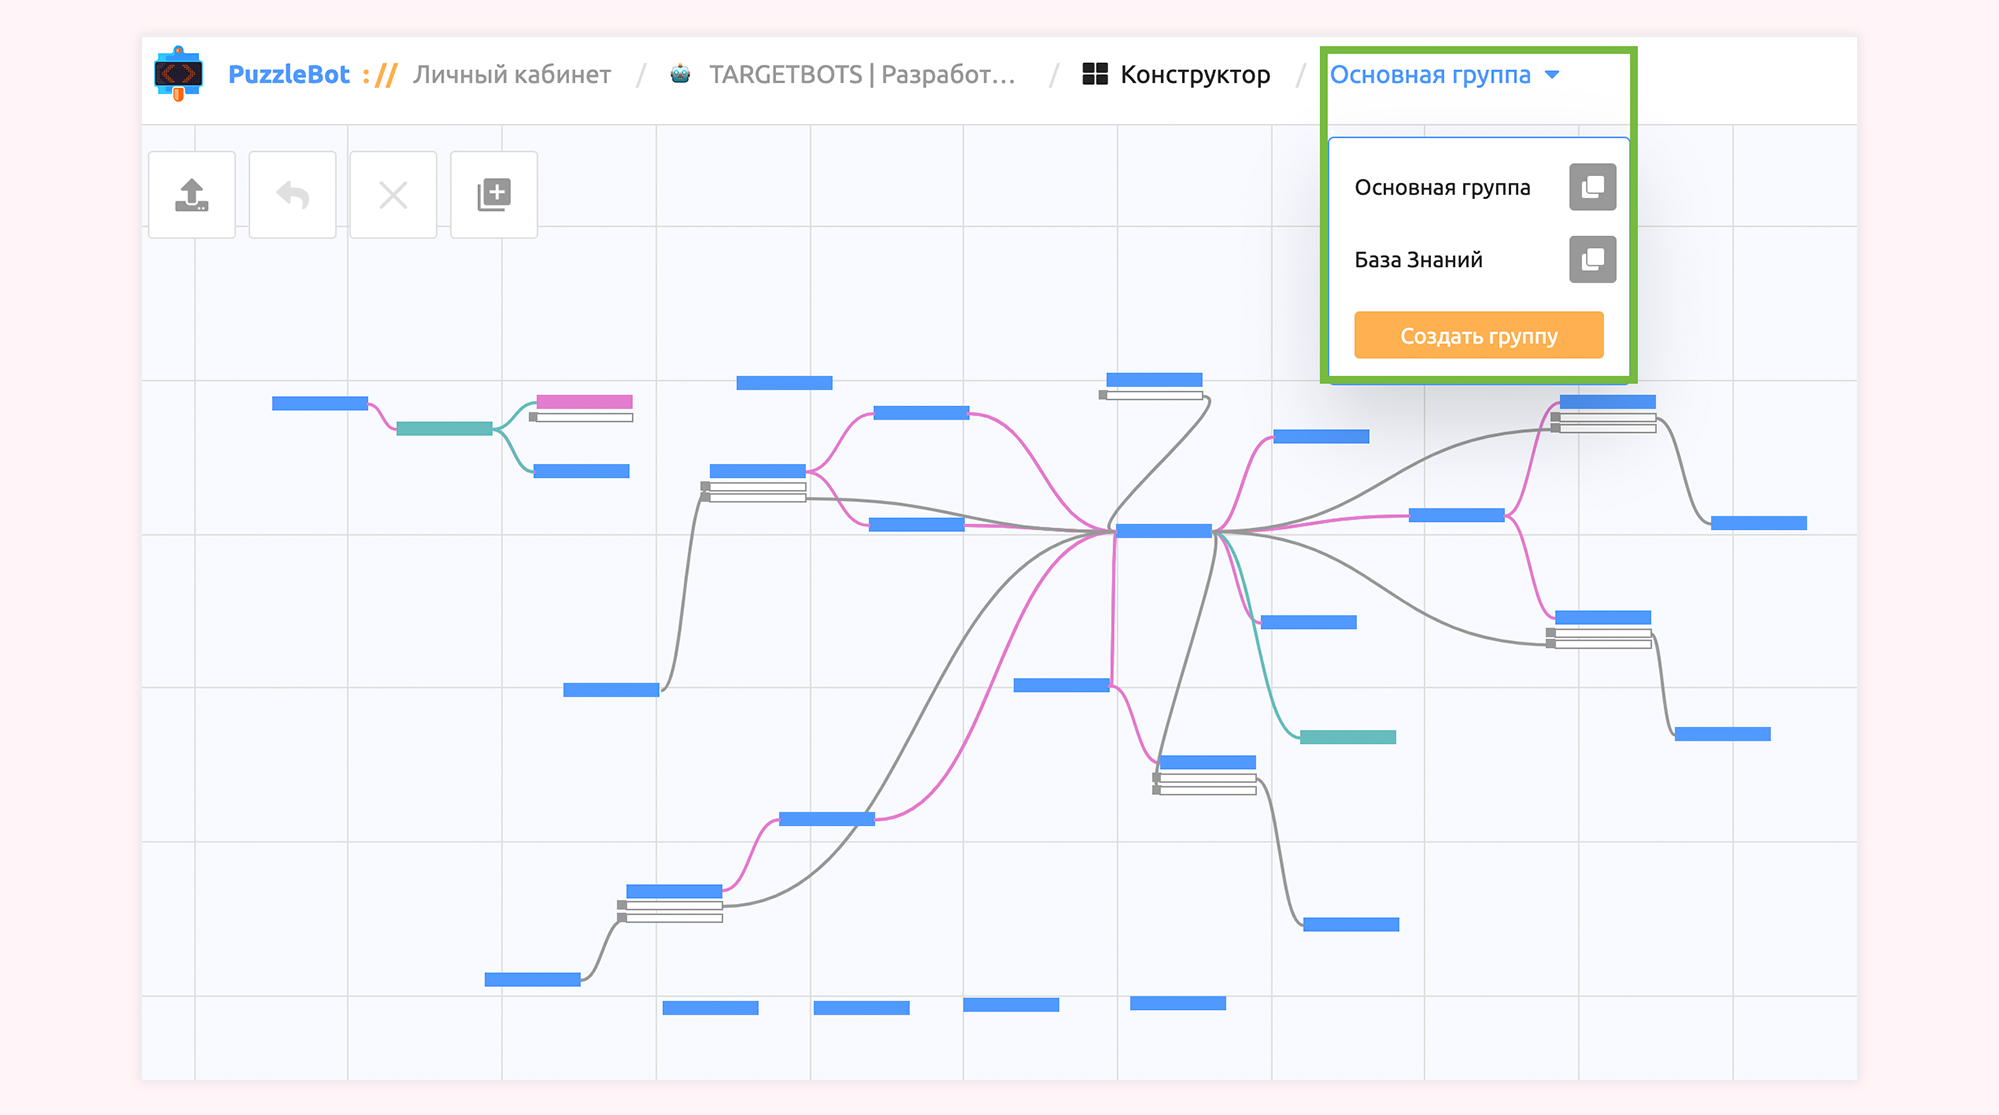Select the central blue hub node
Screen dimensions: 1999x1115
click(1163, 531)
